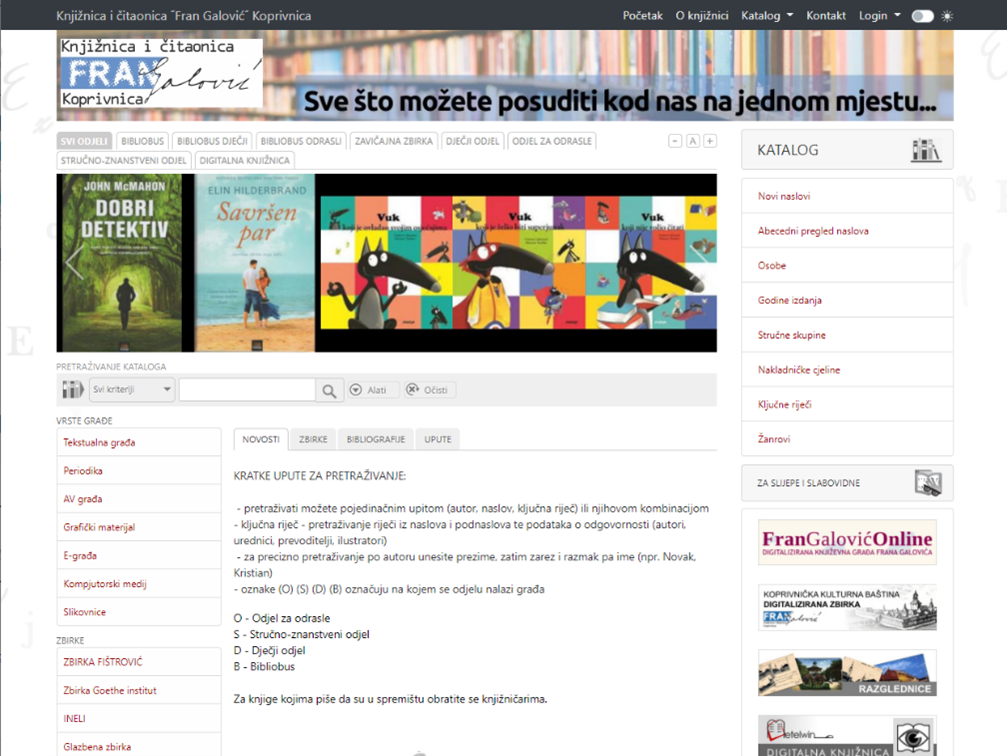Open E-građa material type
Image resolution: width=1007 pixels, height=756 pixels.
[x=139, y=555]
